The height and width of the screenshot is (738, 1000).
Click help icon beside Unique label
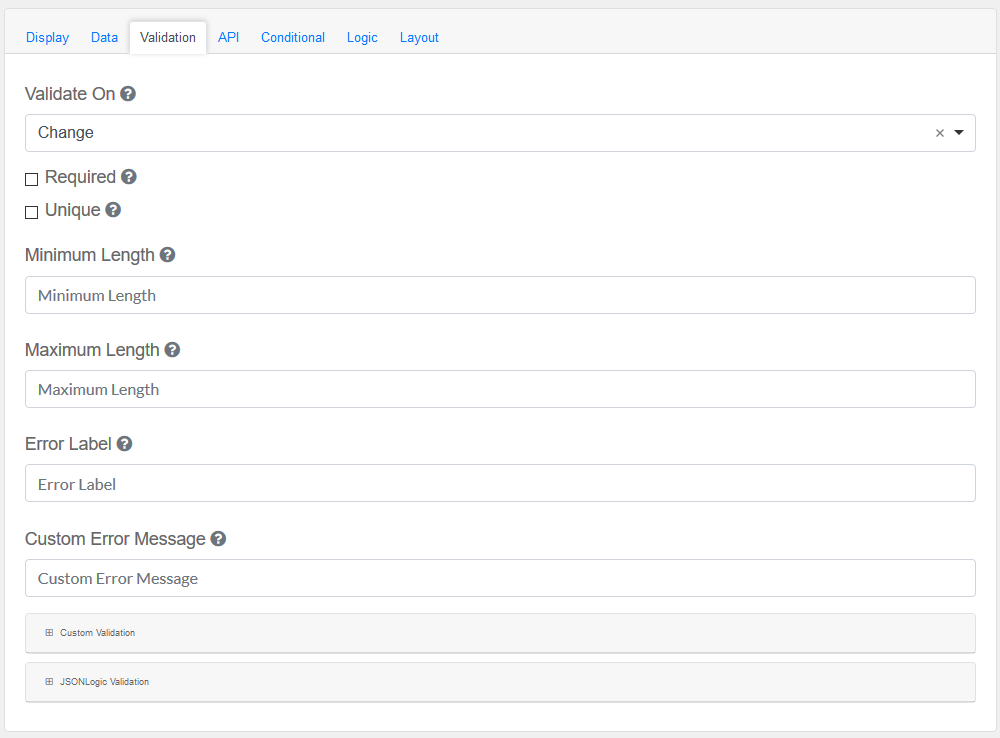tap(113, 210)
